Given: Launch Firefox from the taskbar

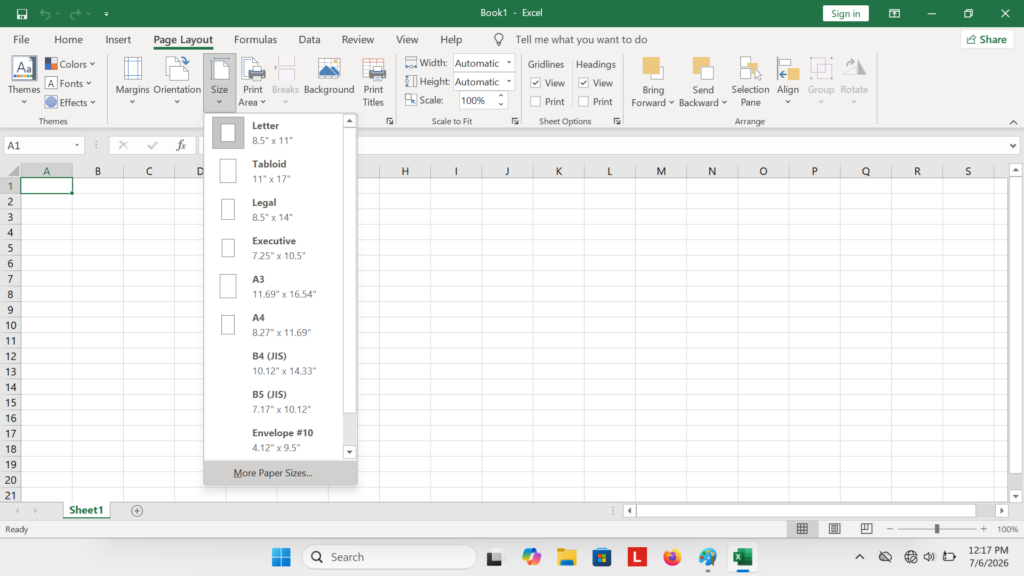Looking at the screenshot, I should click(672, 557).
